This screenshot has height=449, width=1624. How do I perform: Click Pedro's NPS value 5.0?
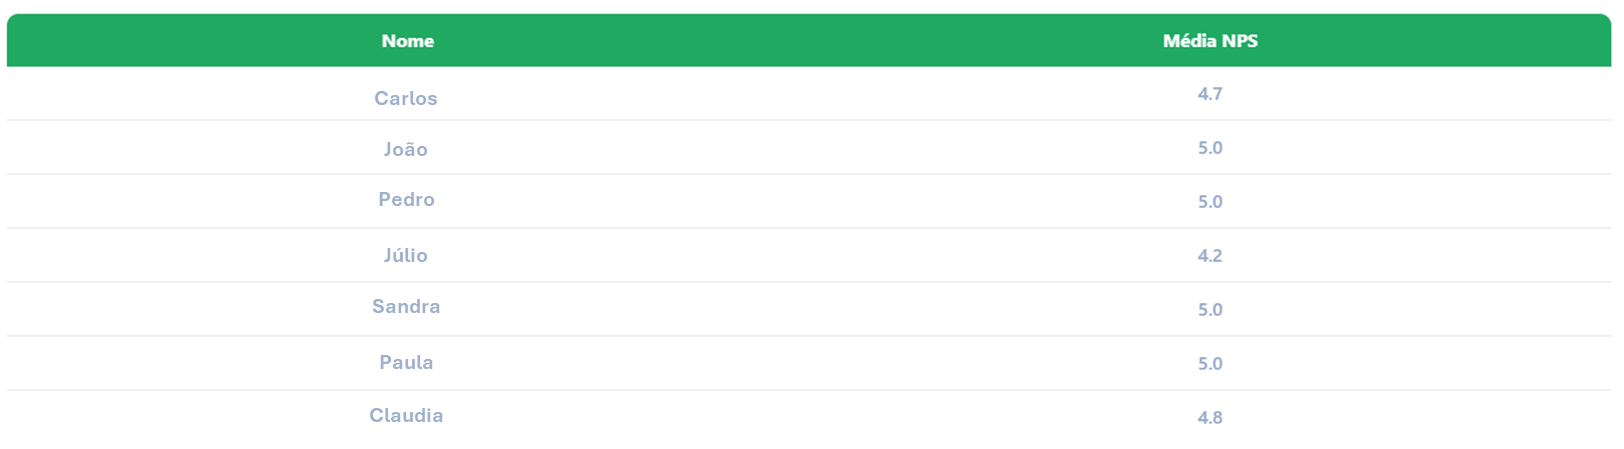click(x=1210, y=202)
